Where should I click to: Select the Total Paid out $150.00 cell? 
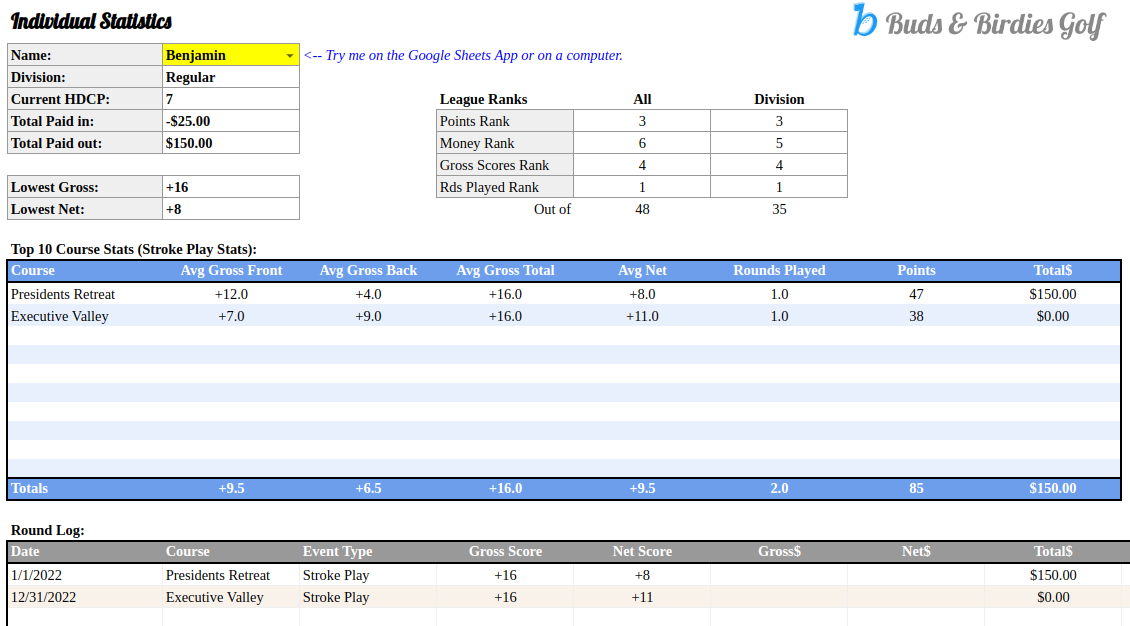point(230,143)
